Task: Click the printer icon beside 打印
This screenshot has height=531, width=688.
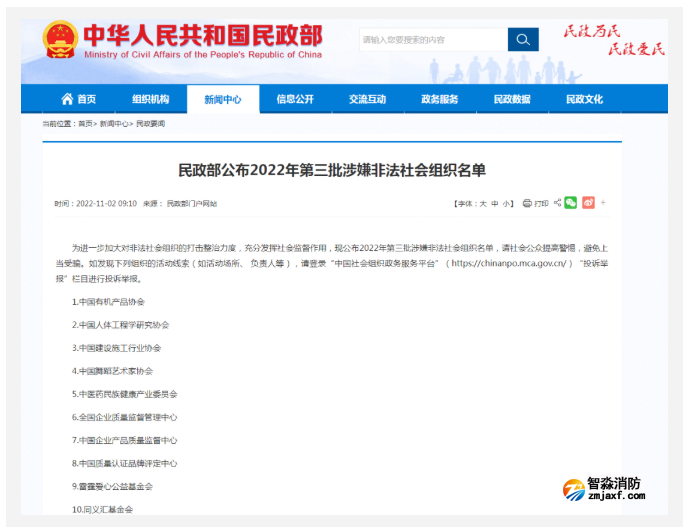Action: pyautogui.click(x=527, y=203)
